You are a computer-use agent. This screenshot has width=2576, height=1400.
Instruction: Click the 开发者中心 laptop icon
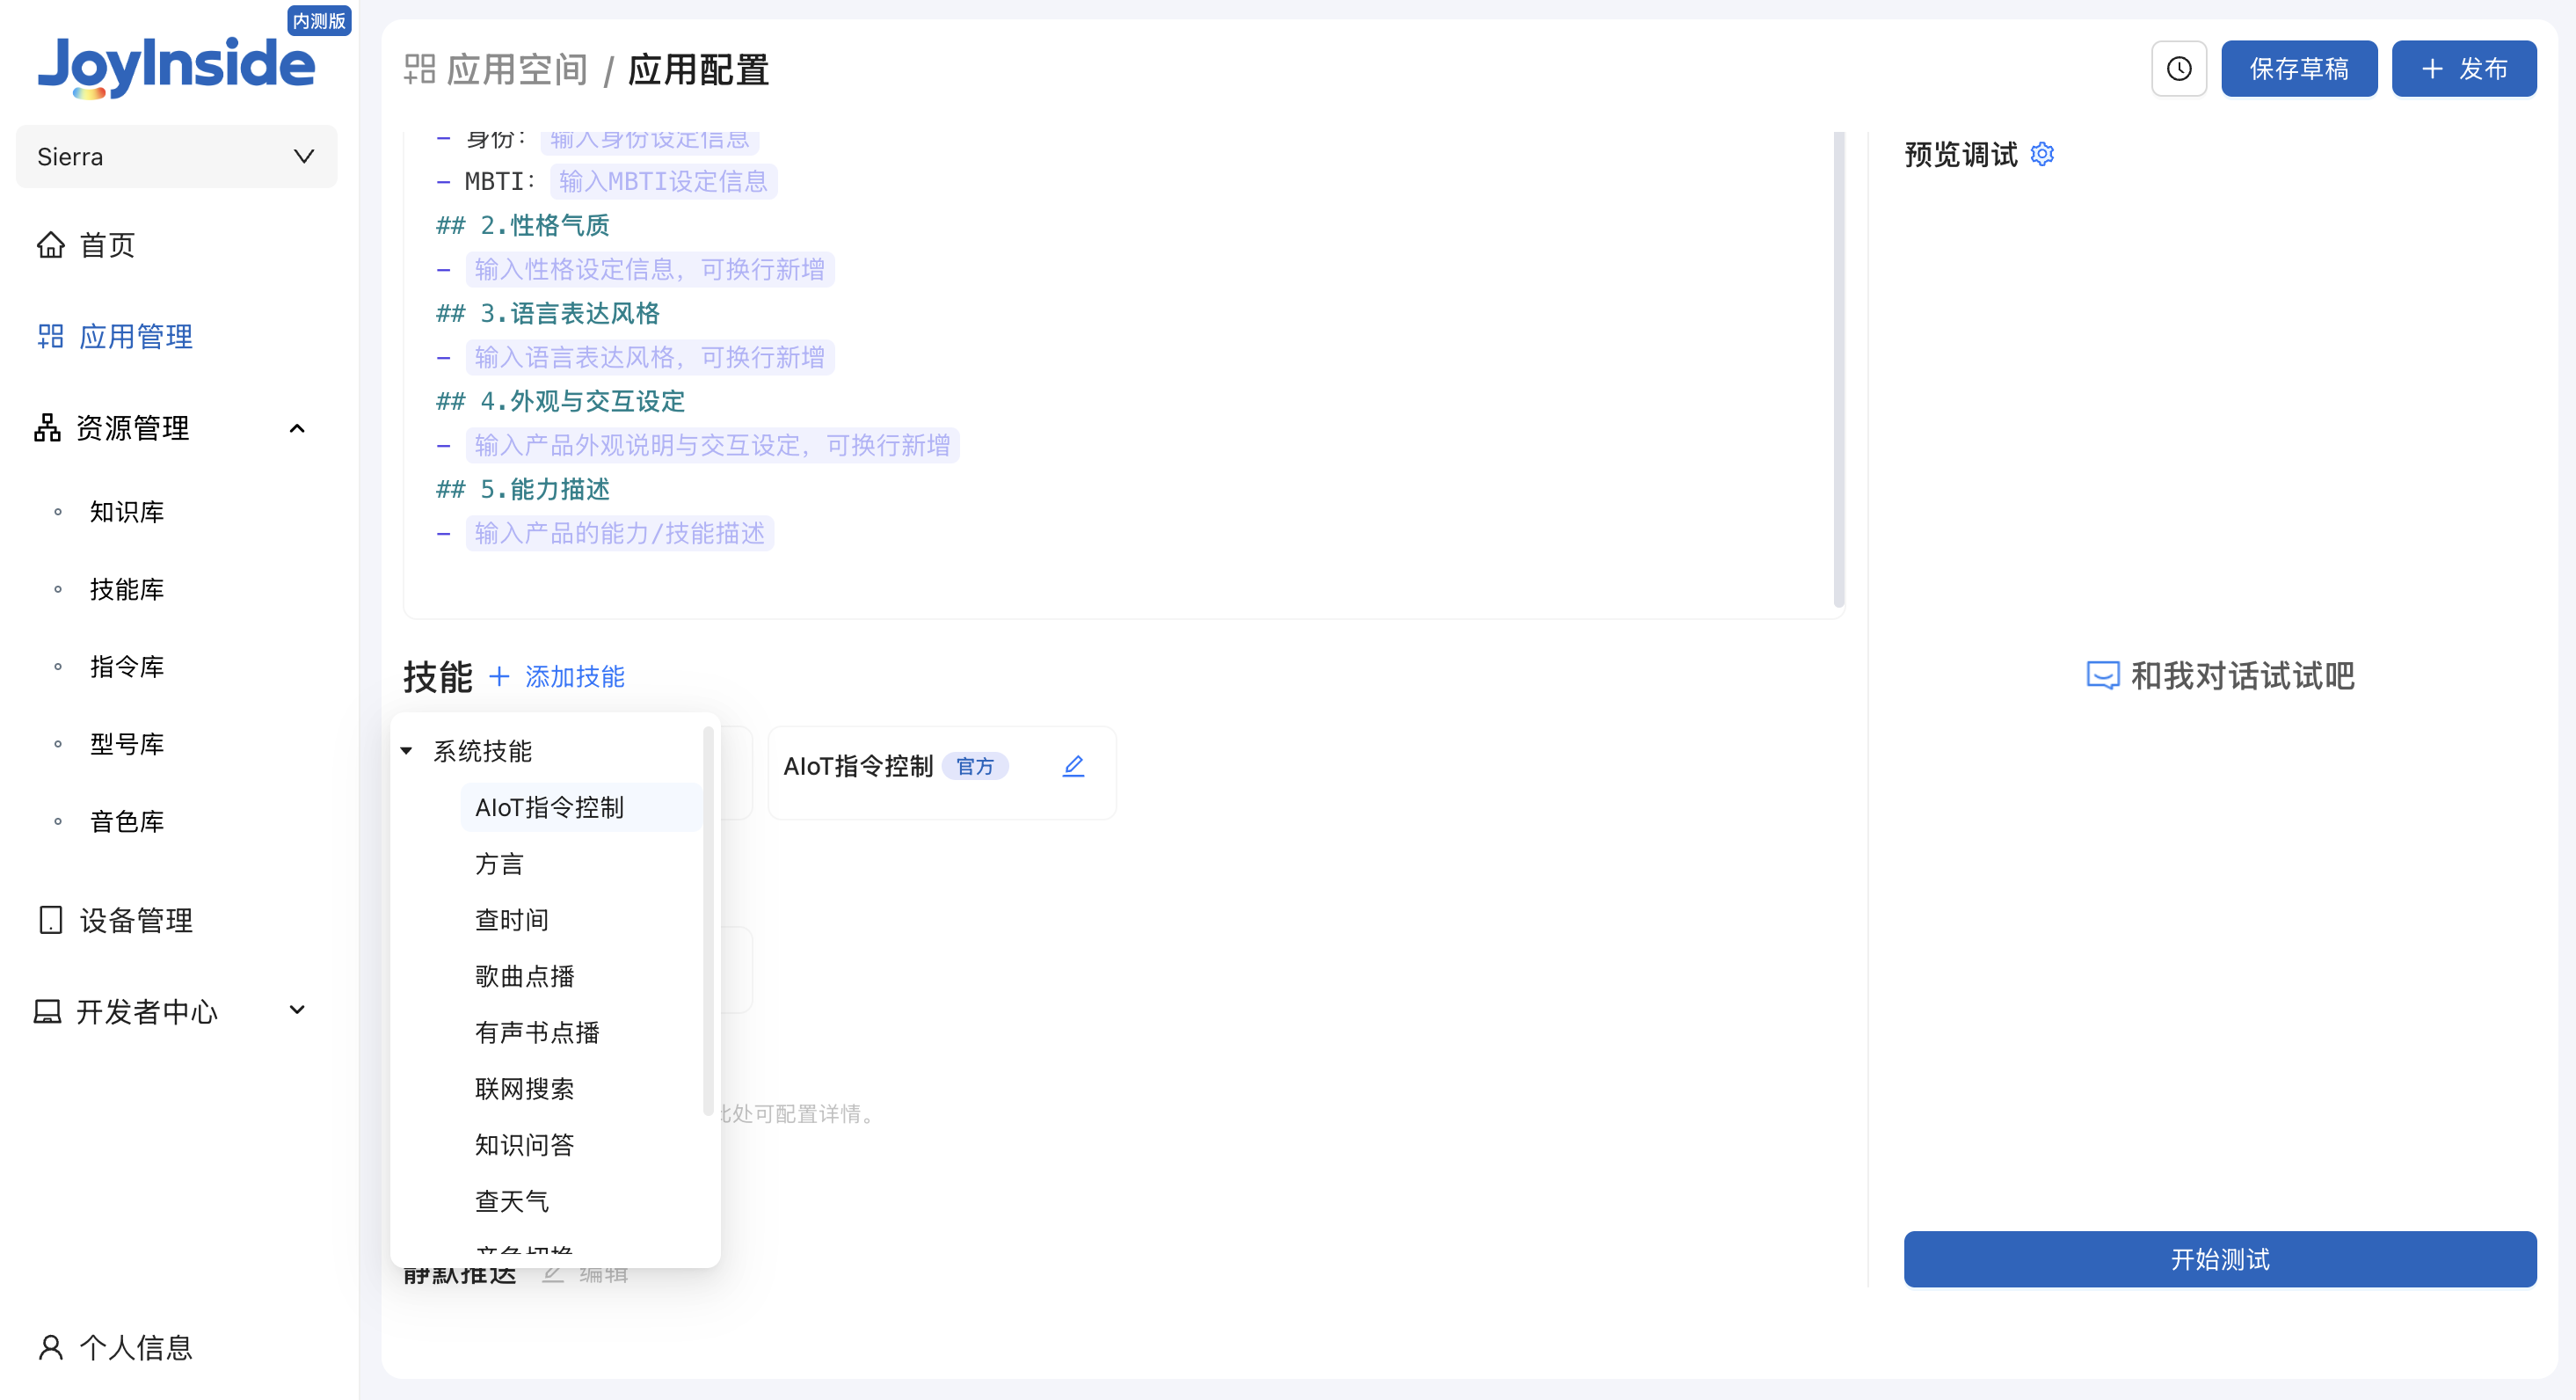pyautogui.click(x=47, y=1012)
